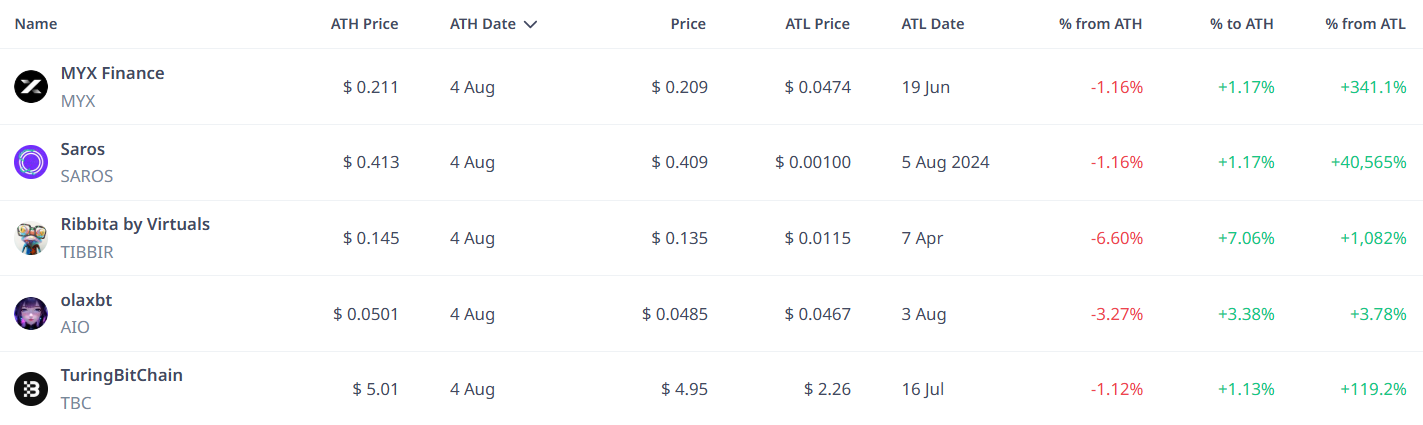Sort by % from ATH column
Image resolution: width=1423 pixels, height=425 pixels.
pos(1101,24)
